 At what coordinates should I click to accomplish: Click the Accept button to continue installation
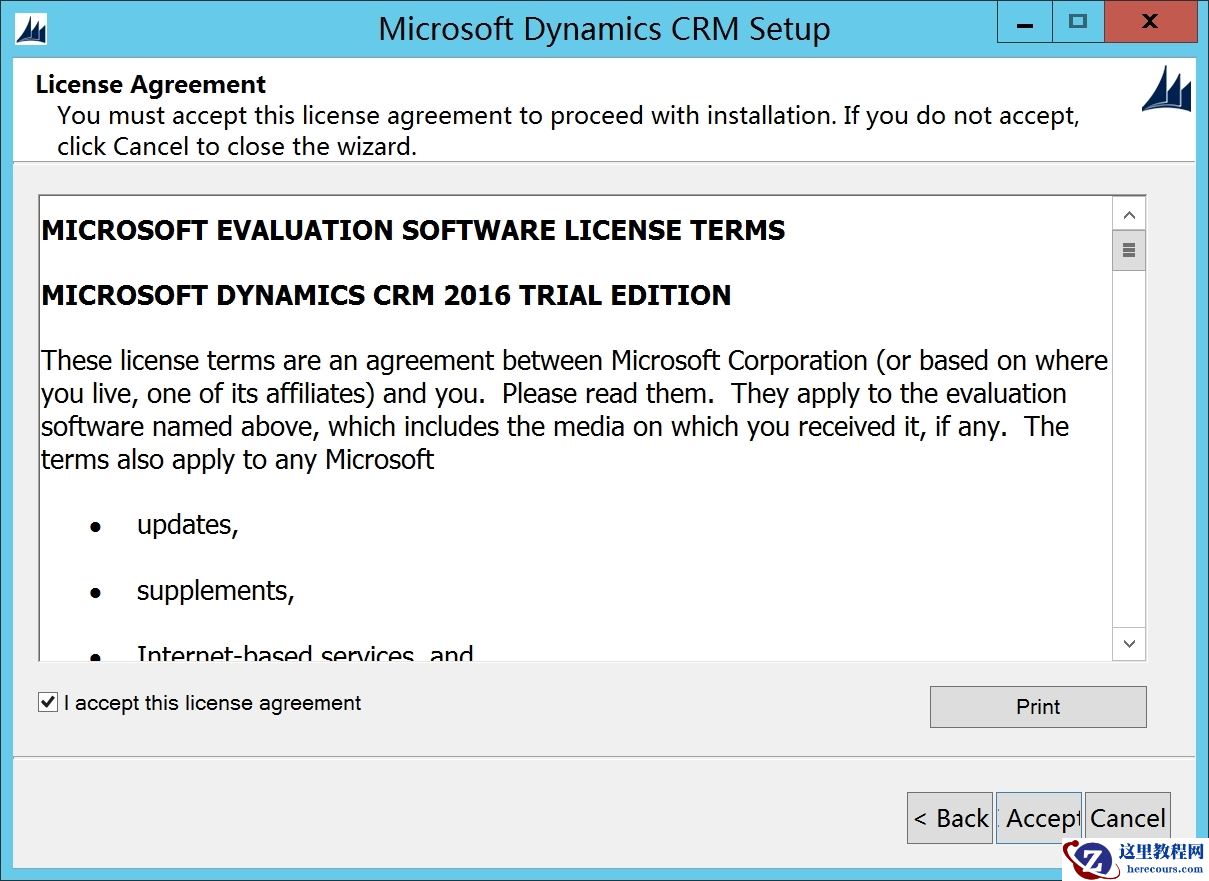point(1040,817)
